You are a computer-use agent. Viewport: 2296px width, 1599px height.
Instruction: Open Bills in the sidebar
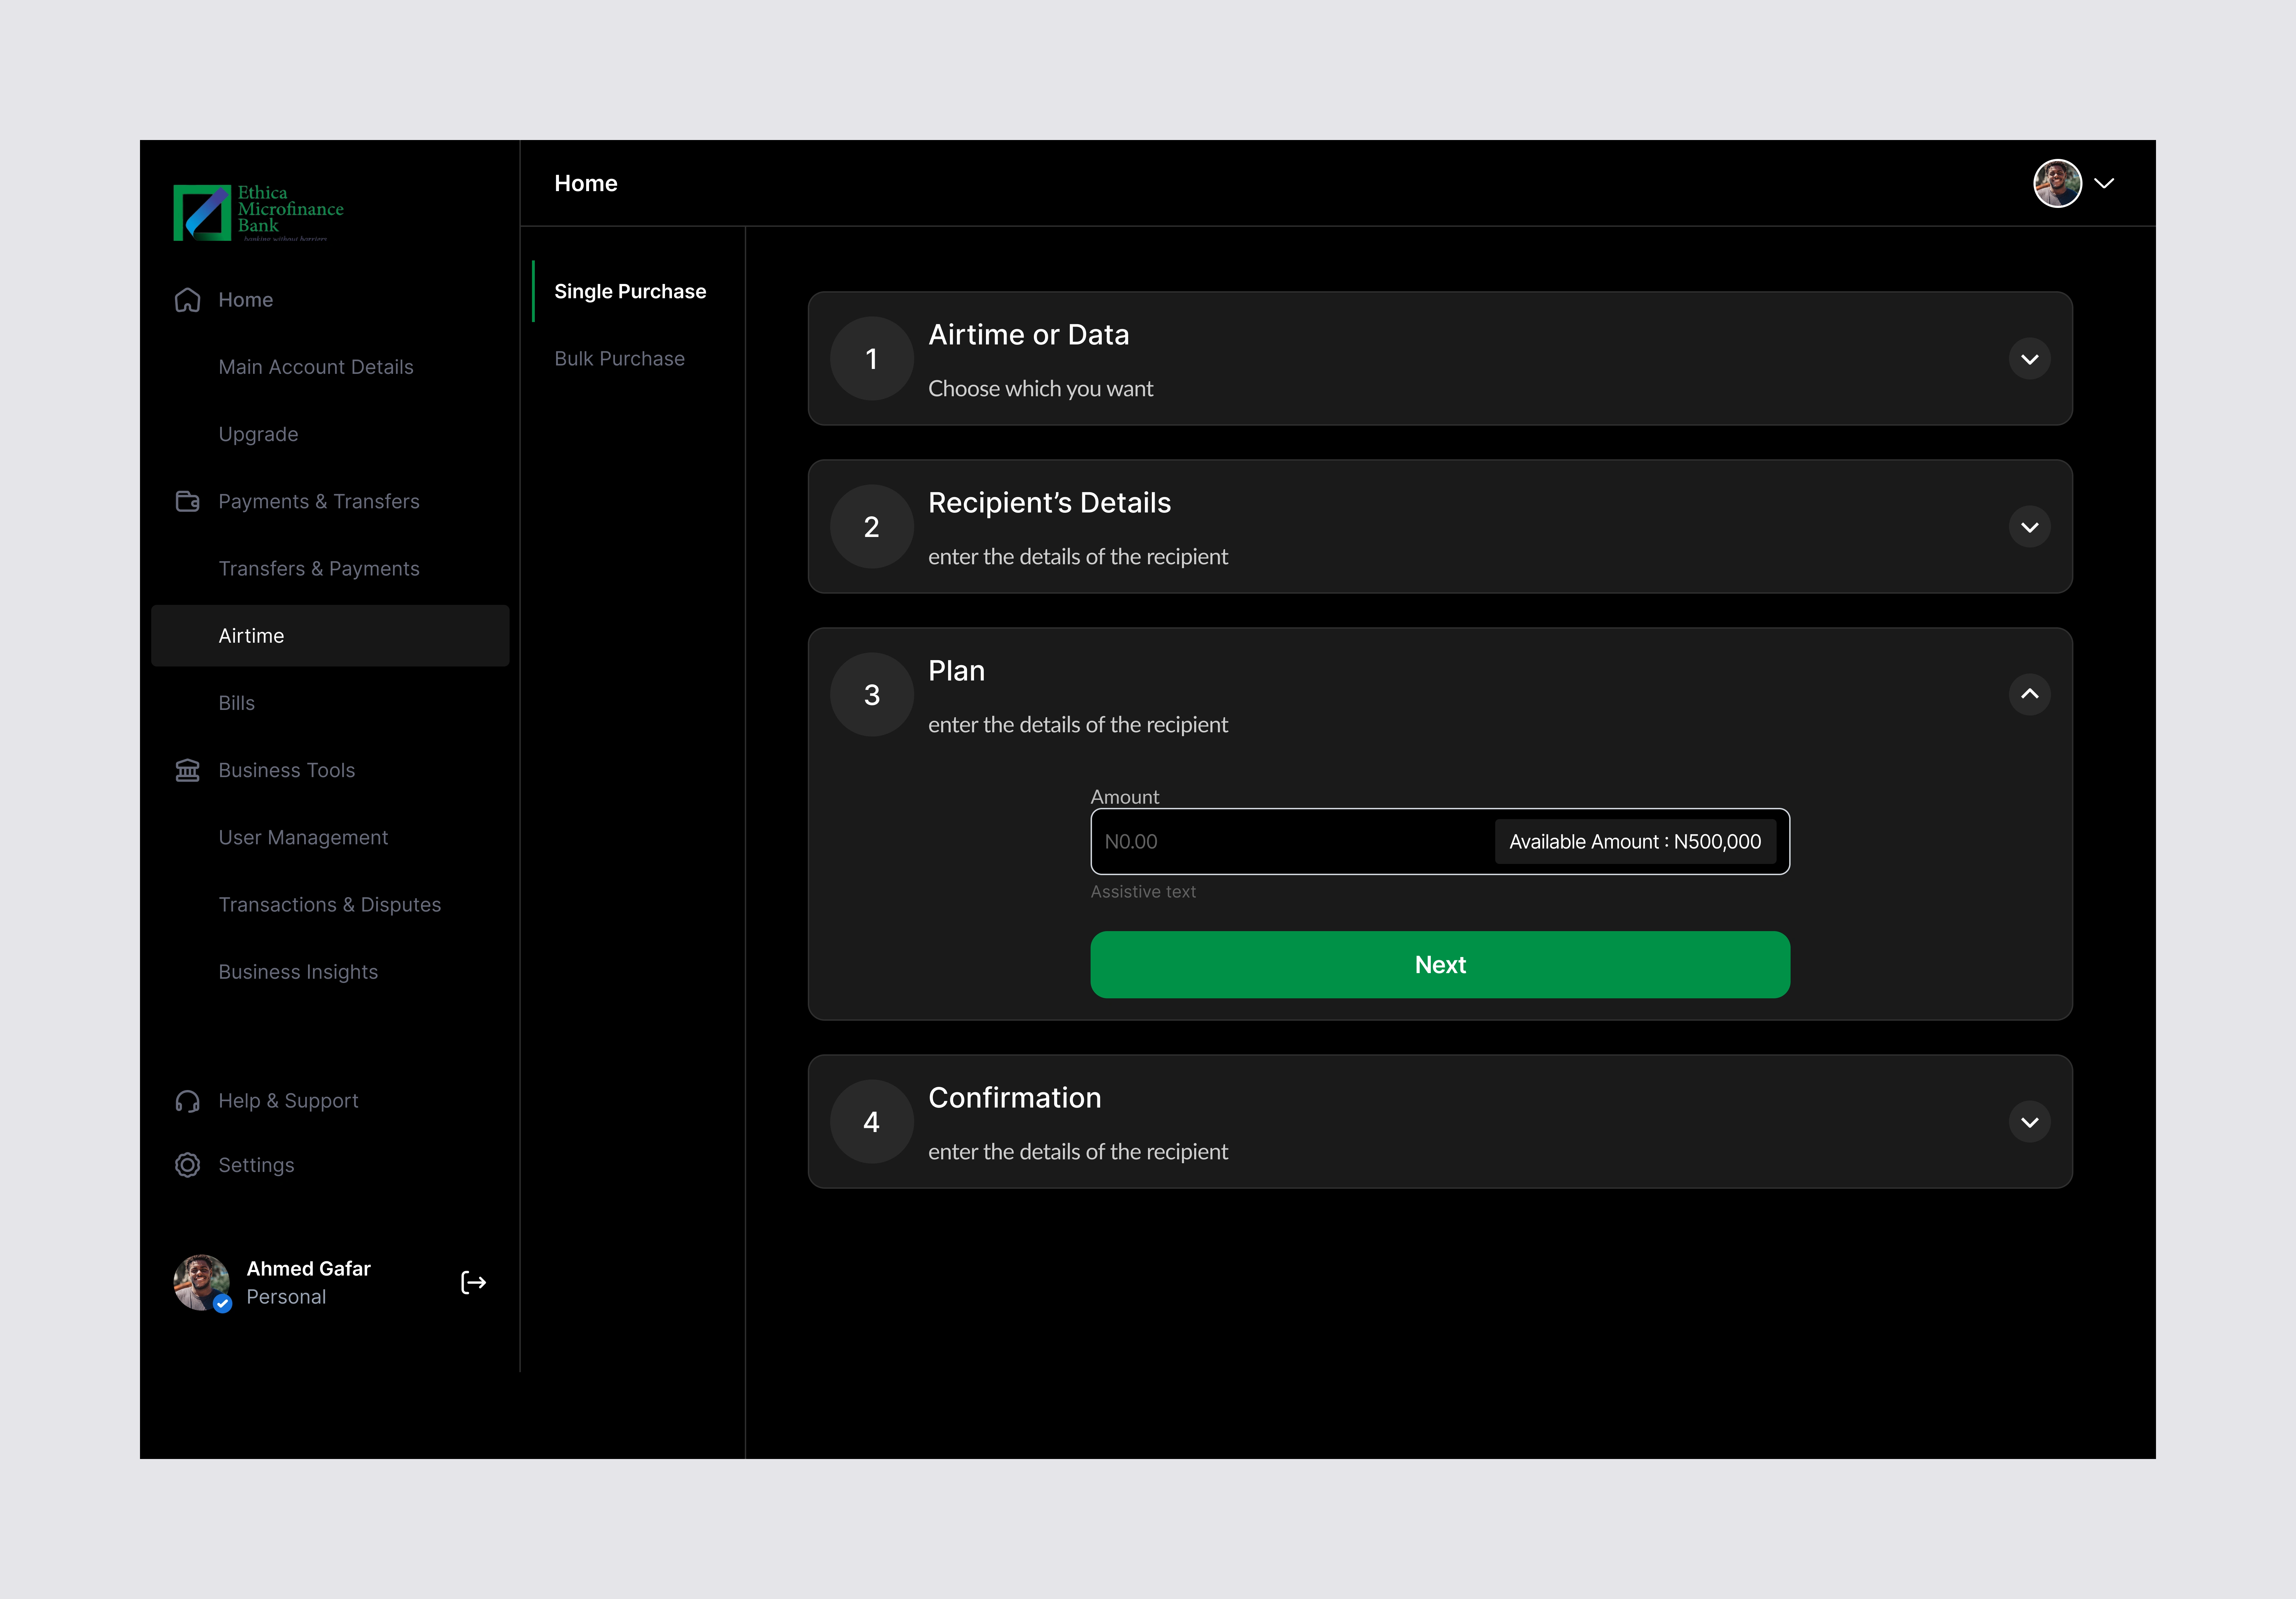point(237,703)
